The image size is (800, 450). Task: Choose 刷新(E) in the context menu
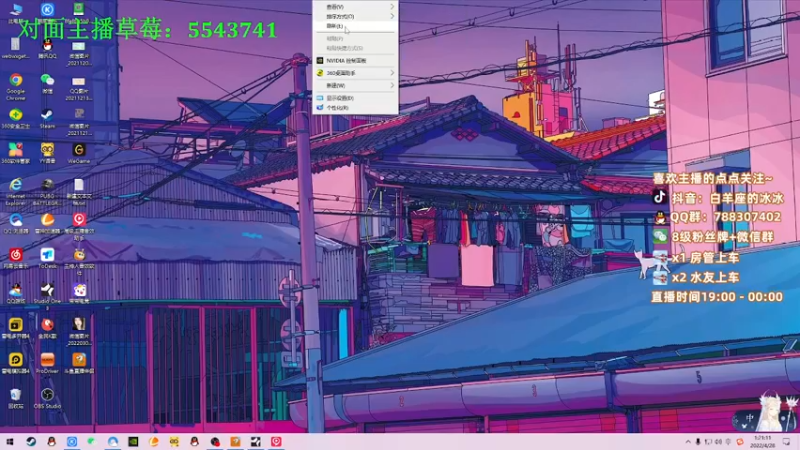point(355,26)
